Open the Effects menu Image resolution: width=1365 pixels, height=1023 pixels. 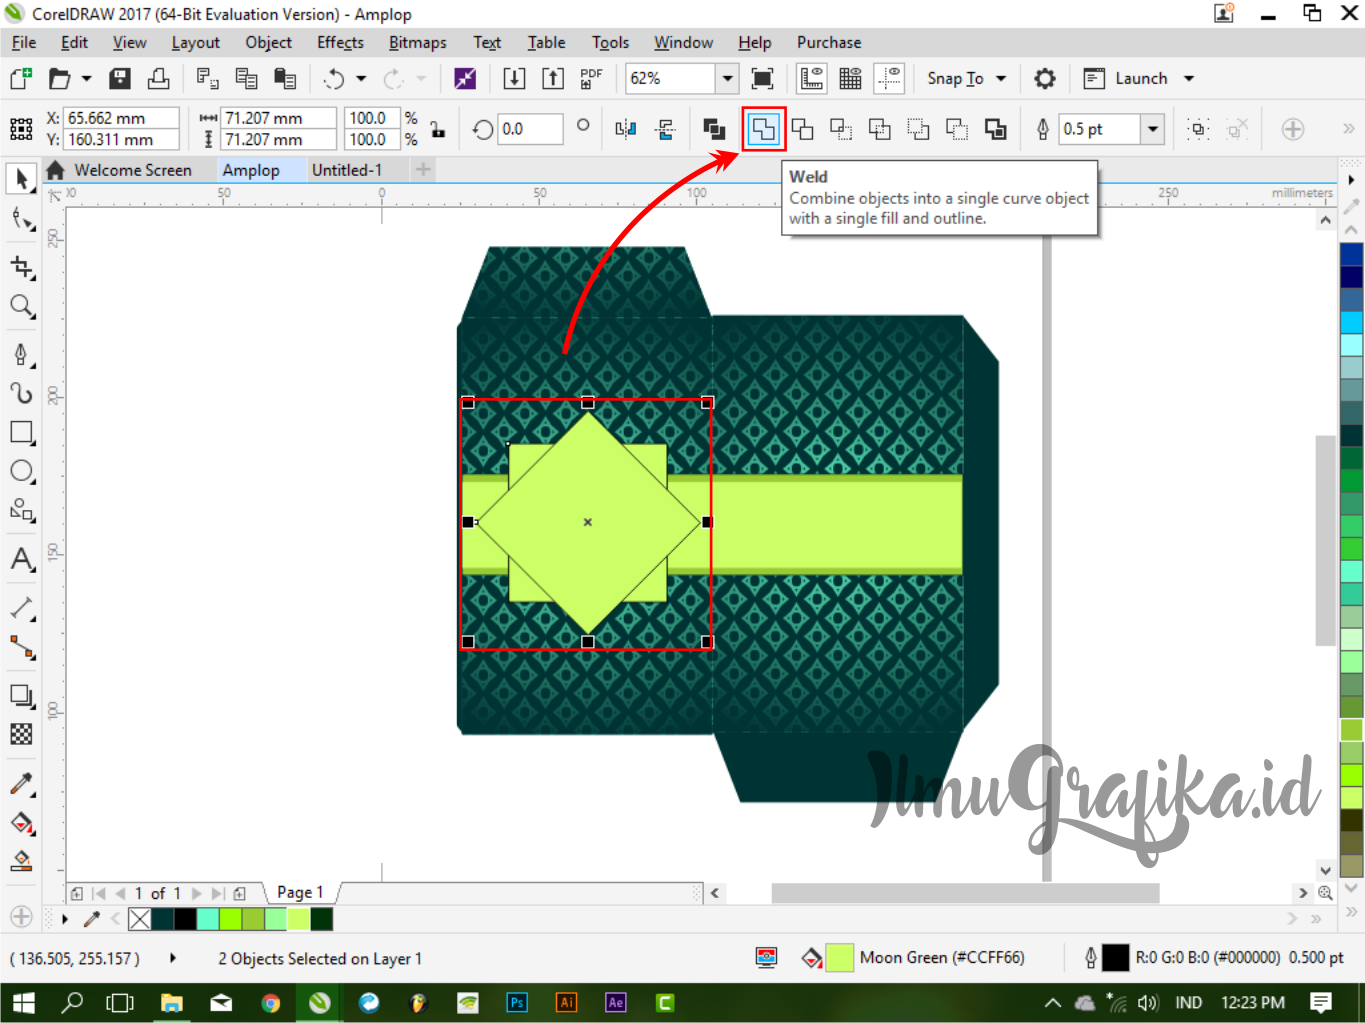tap(340, 42)
